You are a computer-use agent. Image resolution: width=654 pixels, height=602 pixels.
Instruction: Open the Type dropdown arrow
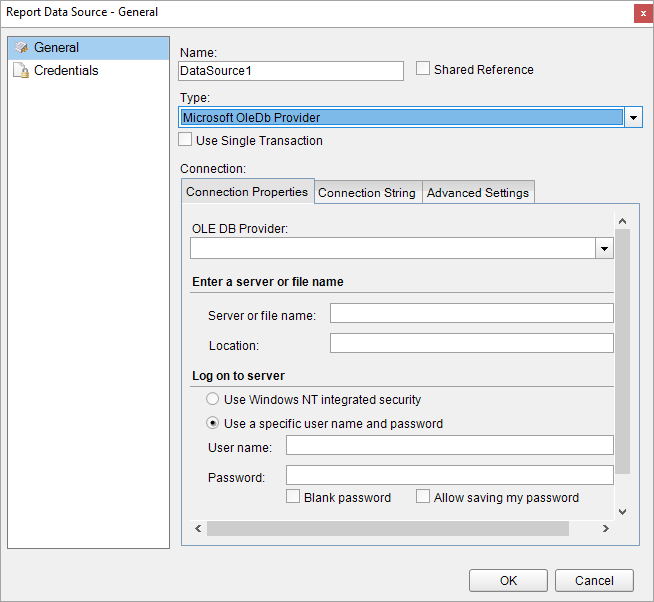[x=633, y=118]
